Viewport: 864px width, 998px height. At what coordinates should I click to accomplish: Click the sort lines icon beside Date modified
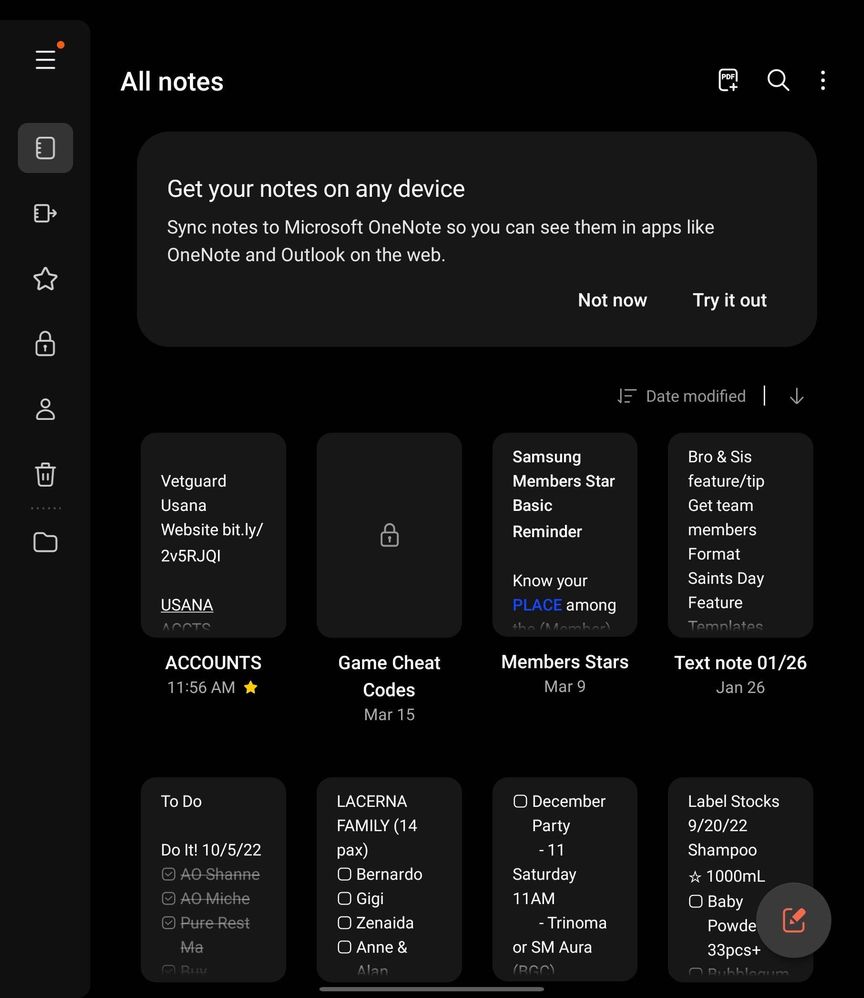pyautogui.click(x=627, y=397)
